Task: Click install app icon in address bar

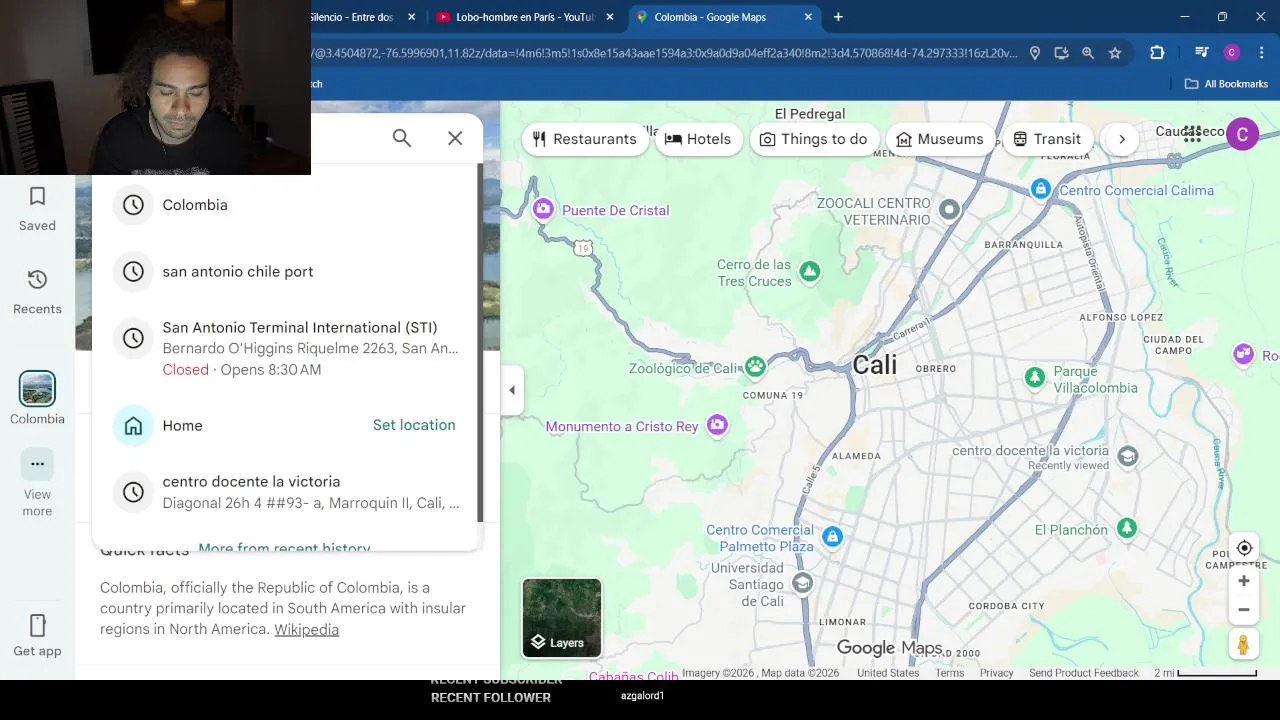Action: pos(1061,53)
